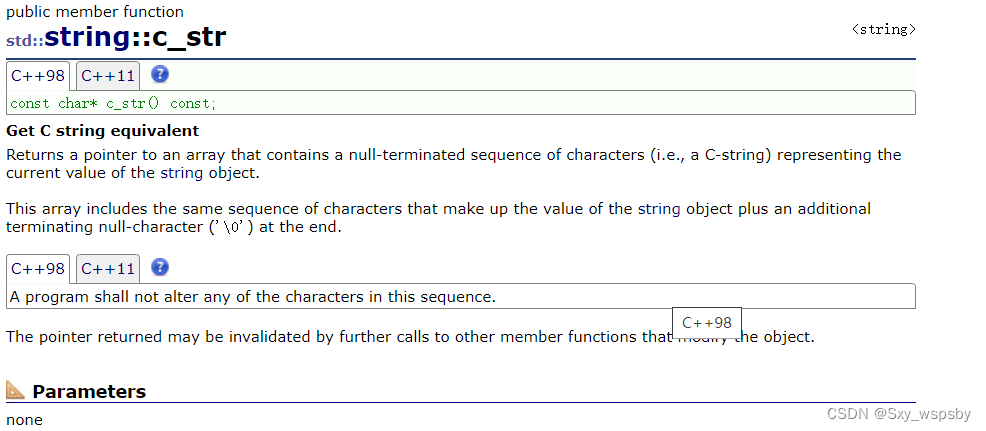Click the help icon above the alter-characters note
The width and height of the screenshot is (986, 431).
[x=159, y=268]
